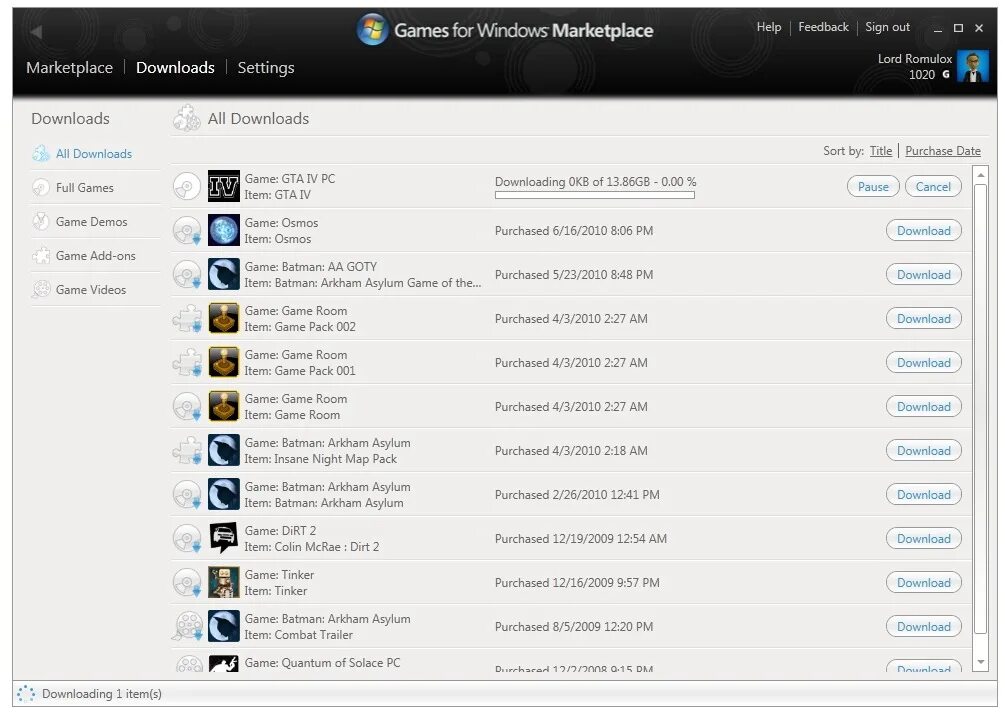This screenshot has width=1005, height=717.
Task: Open Game Videos using its sidebar icon
Action: pyautogui.click(x=40, y=289)
